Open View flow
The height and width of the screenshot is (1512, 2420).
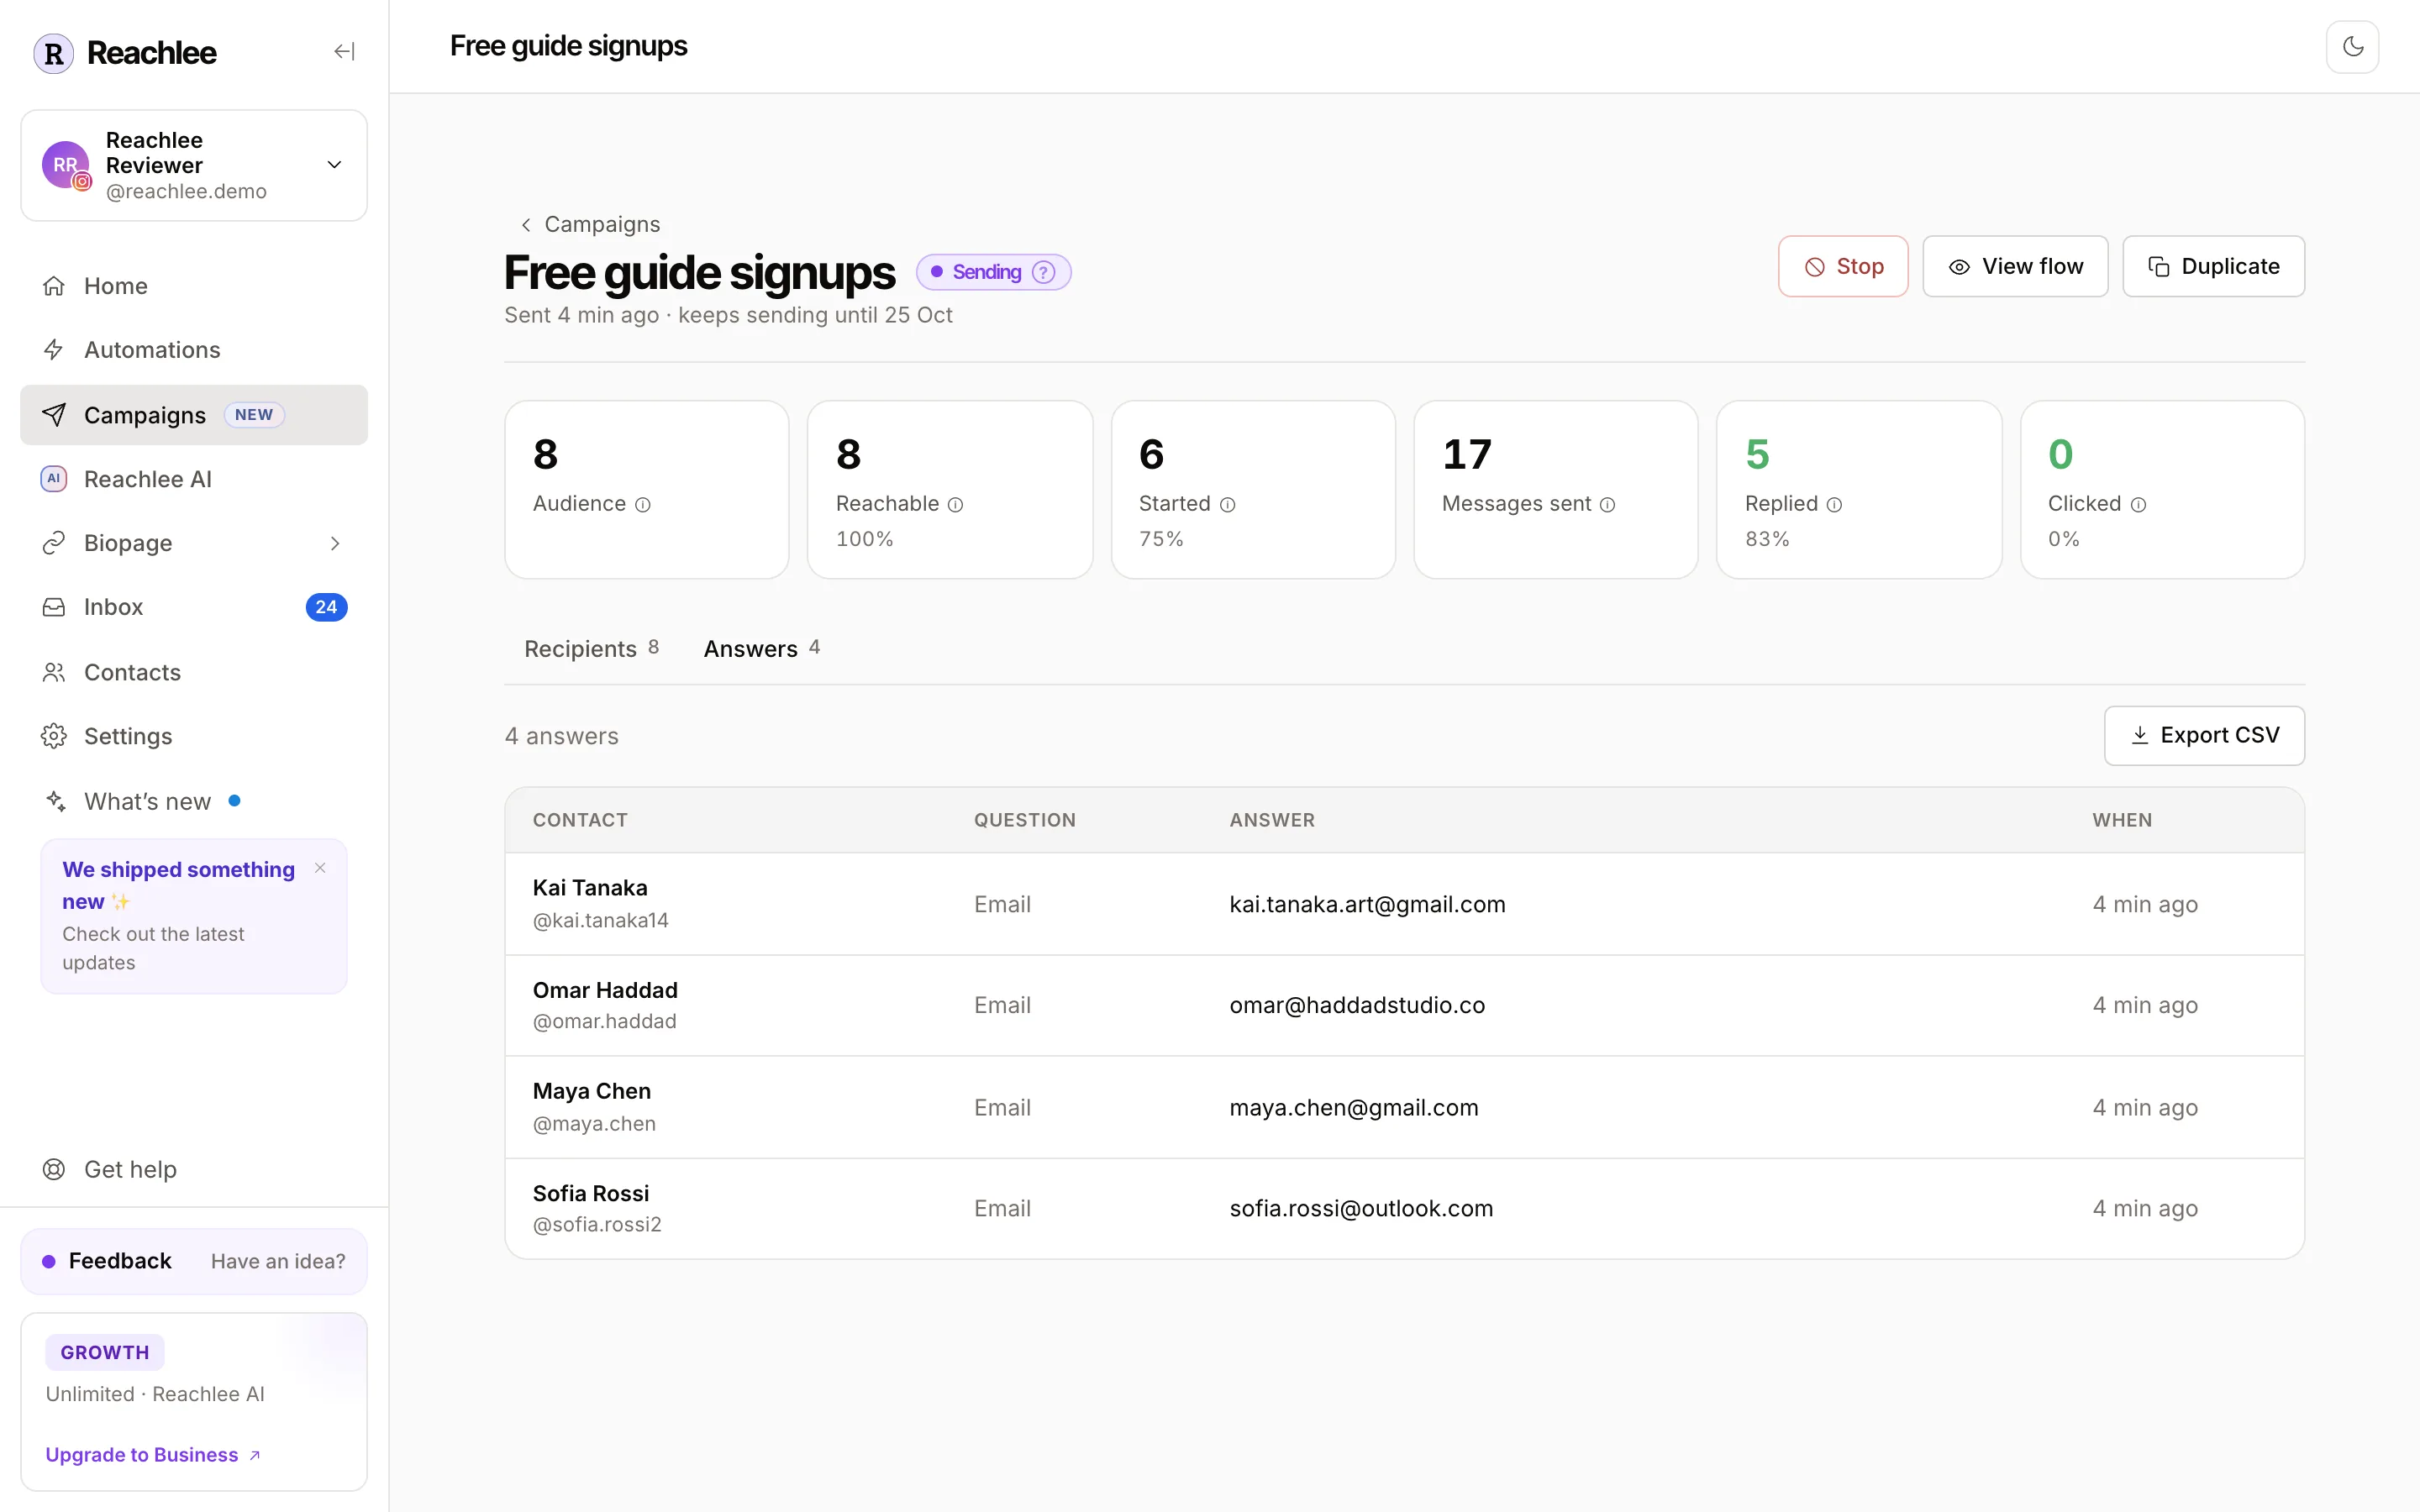point(2015,266)
